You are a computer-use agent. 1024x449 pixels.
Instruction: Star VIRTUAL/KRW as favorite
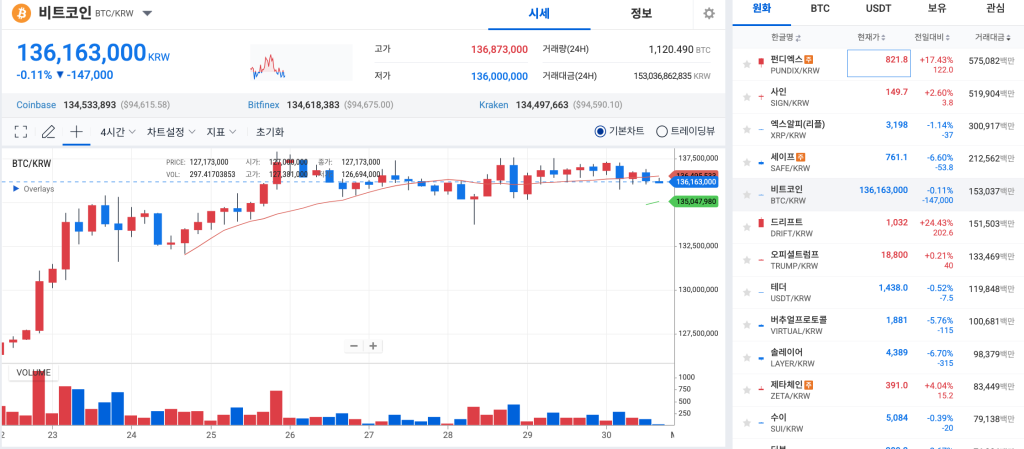tap(746, 325)
